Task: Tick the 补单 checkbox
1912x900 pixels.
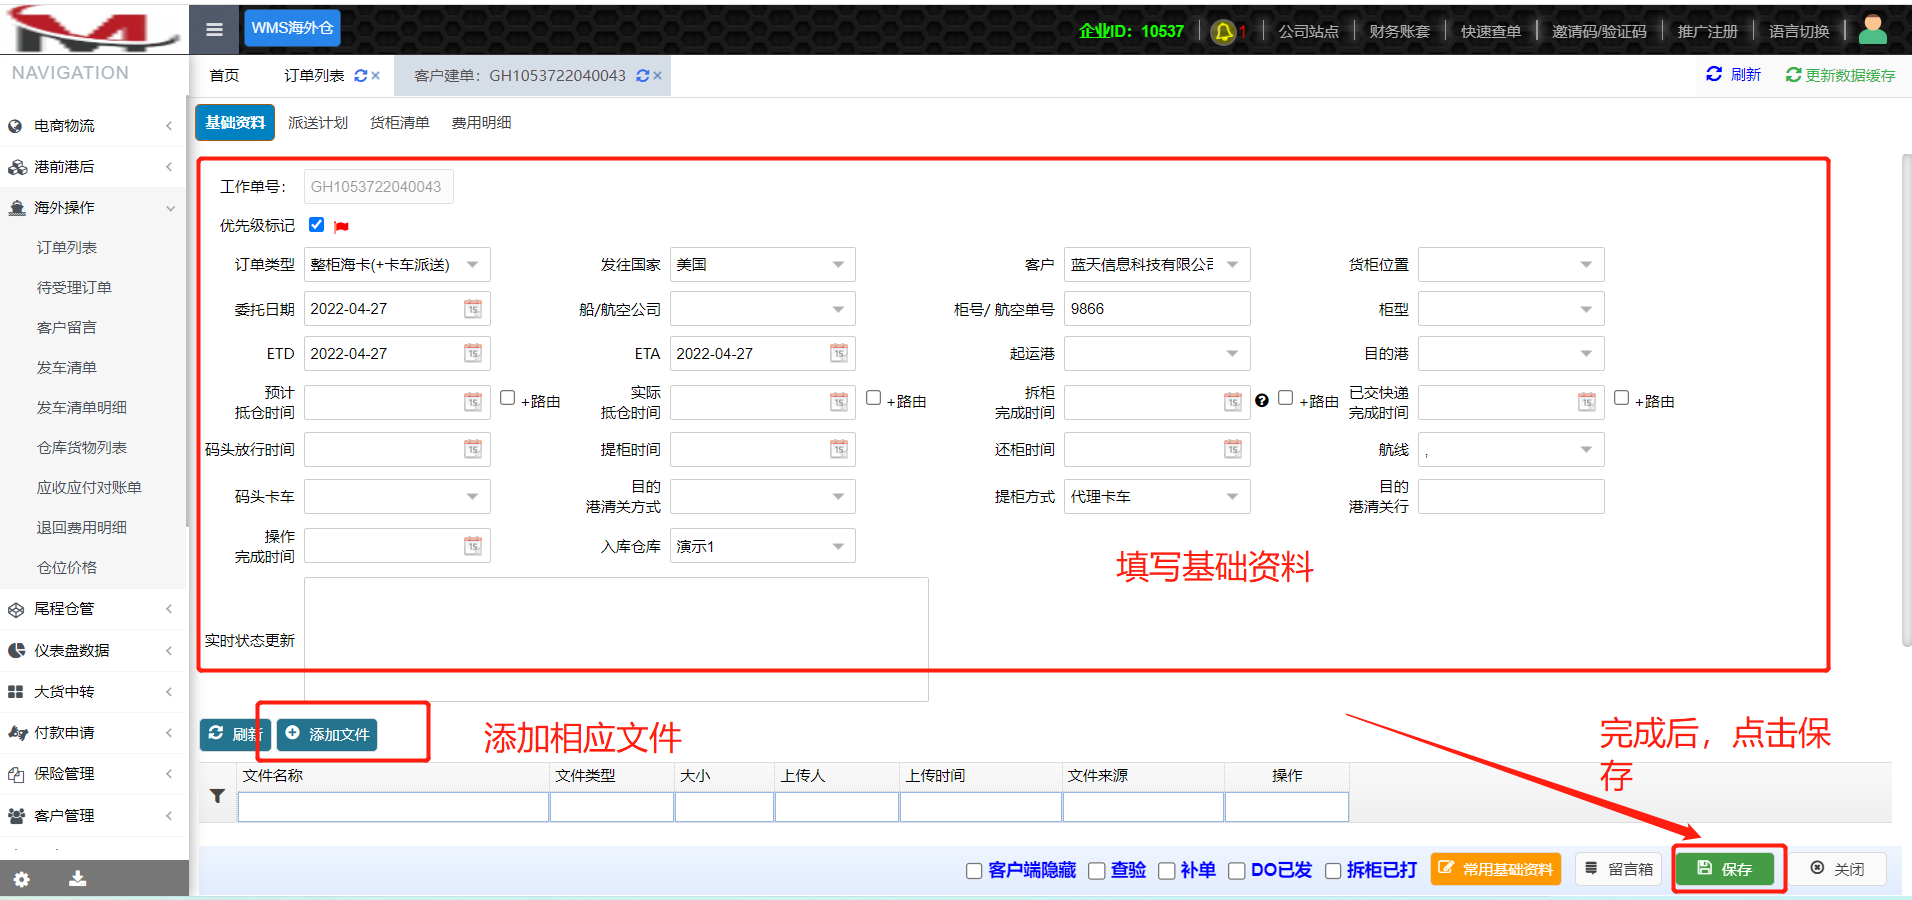Action: pyautogui.click(x=1167, y=871)
